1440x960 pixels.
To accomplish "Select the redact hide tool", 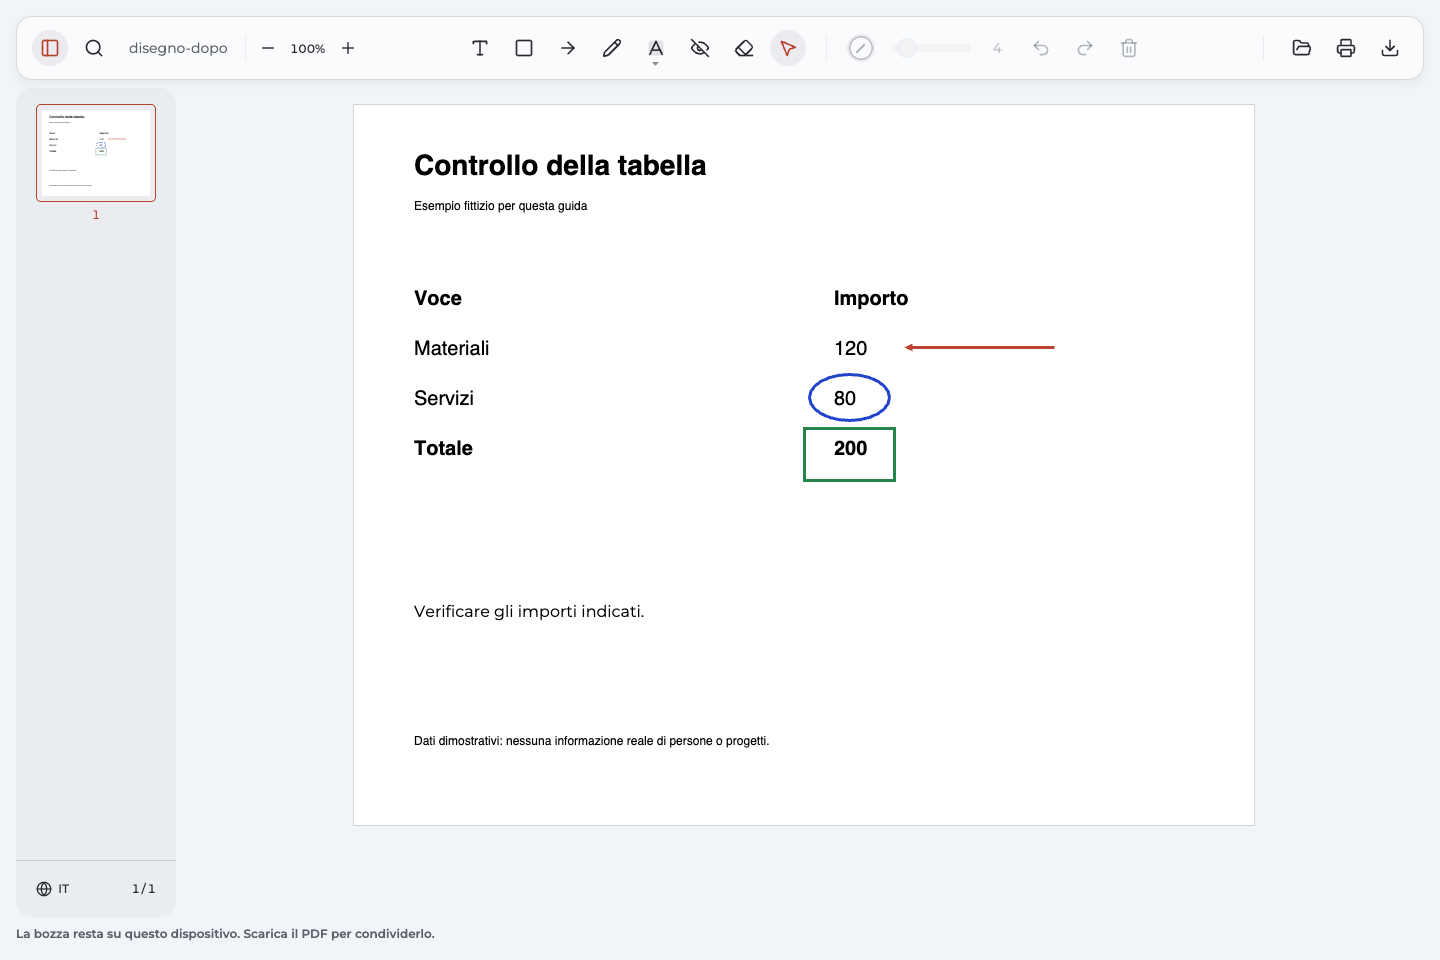I will tap(700, 48).
